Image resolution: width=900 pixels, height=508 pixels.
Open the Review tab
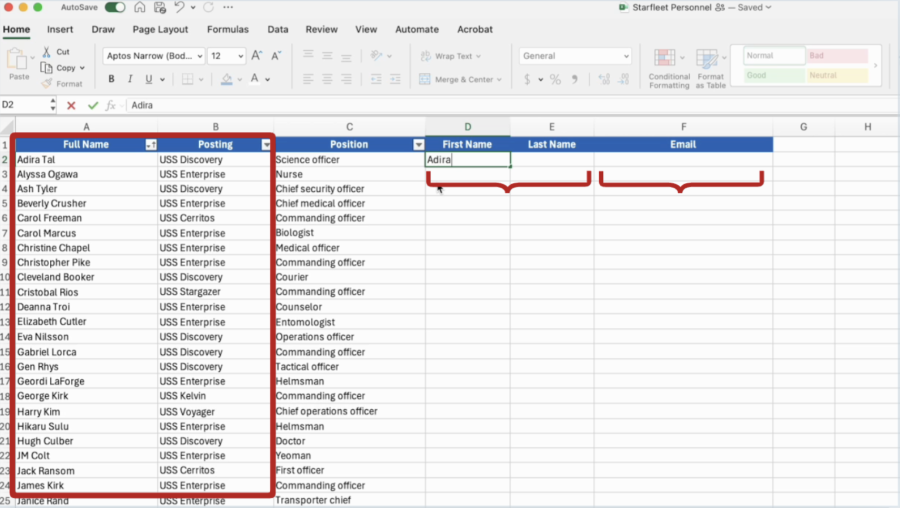321,29
